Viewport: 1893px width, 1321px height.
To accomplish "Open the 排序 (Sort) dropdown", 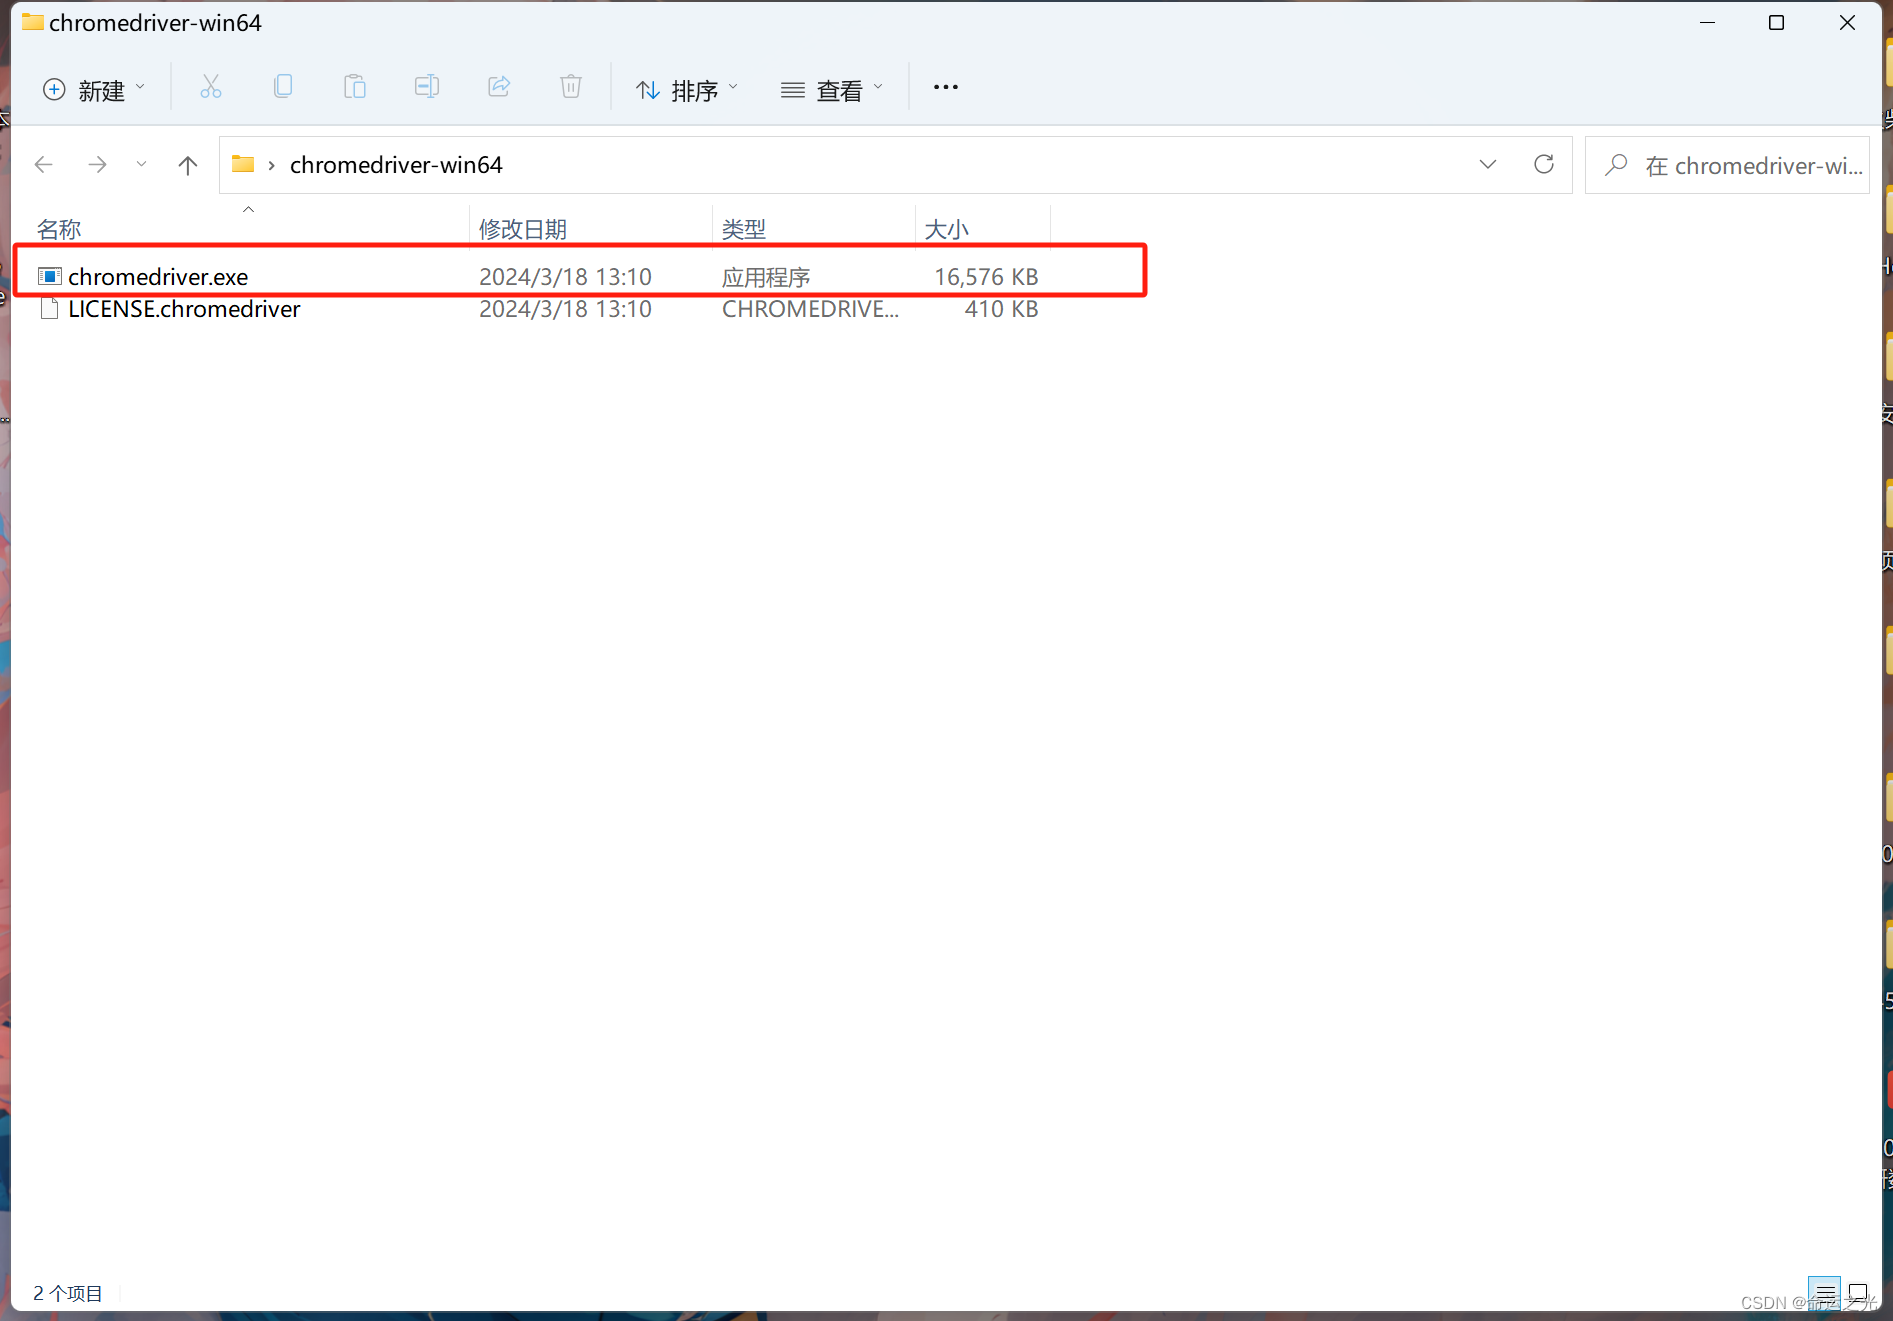I will coord(688,90).
